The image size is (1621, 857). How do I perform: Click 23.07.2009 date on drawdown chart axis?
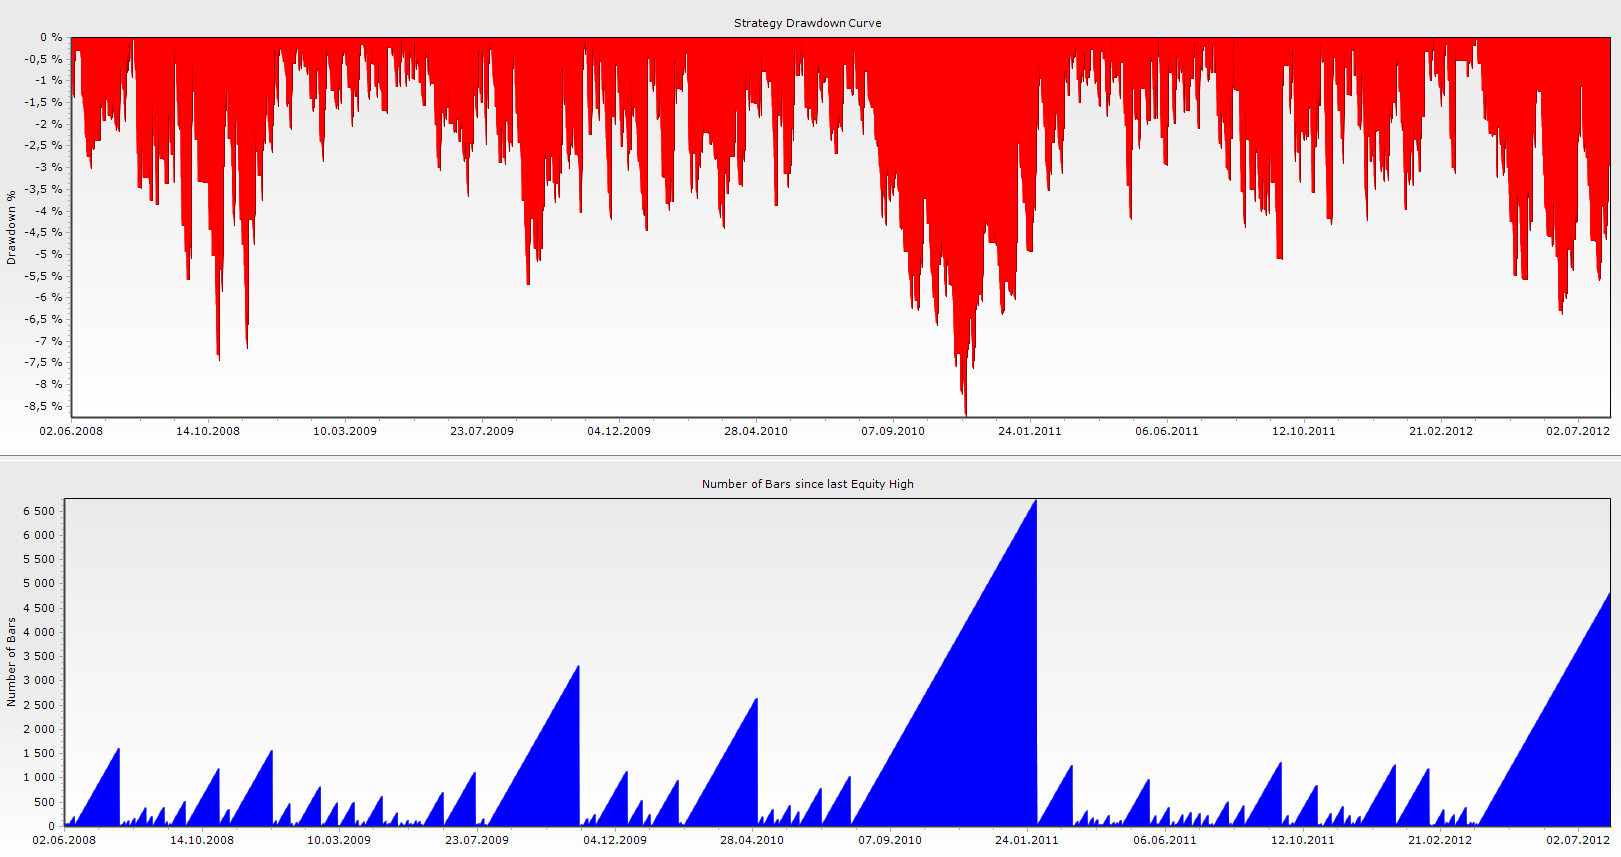click(x=482, y=431)
